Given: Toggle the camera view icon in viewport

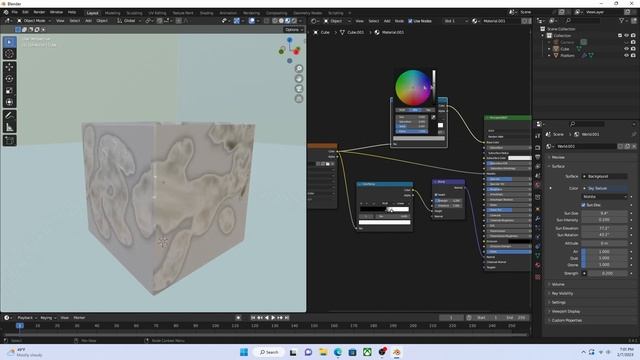Looking at the screenshot, I should point(299,89).
